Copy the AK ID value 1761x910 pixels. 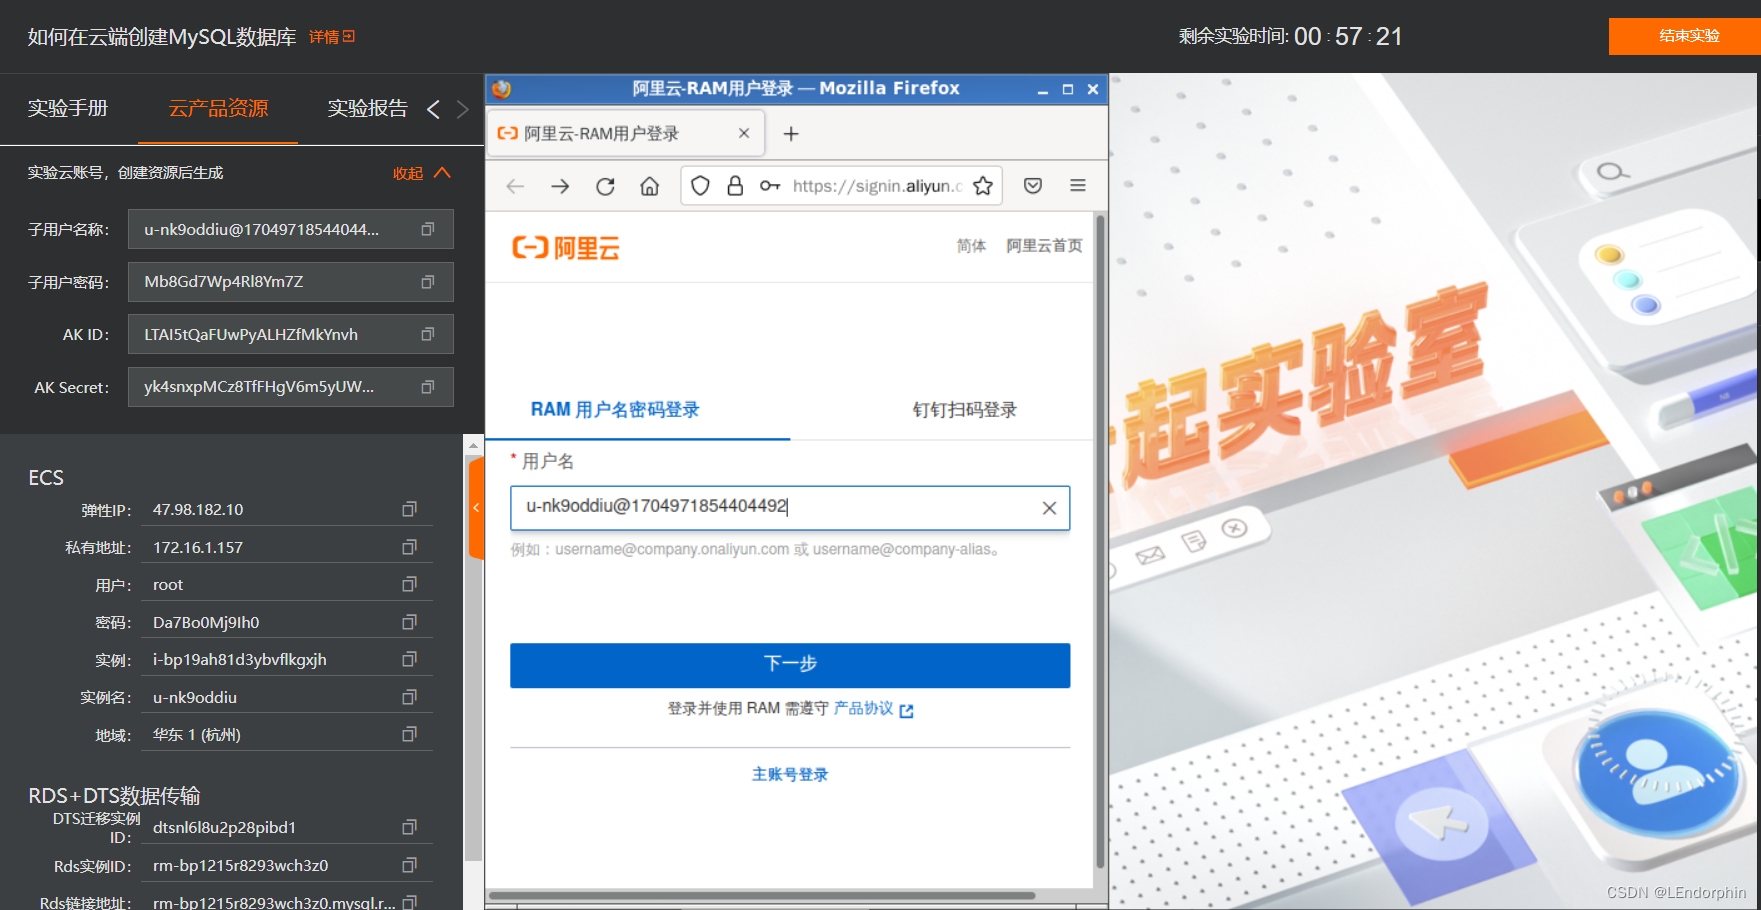click(x=427, y=334)
